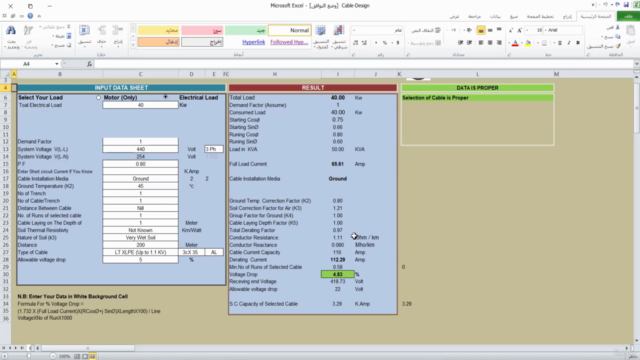
Task: Open Format as Table gallery
Action: [x=321, y=31]
